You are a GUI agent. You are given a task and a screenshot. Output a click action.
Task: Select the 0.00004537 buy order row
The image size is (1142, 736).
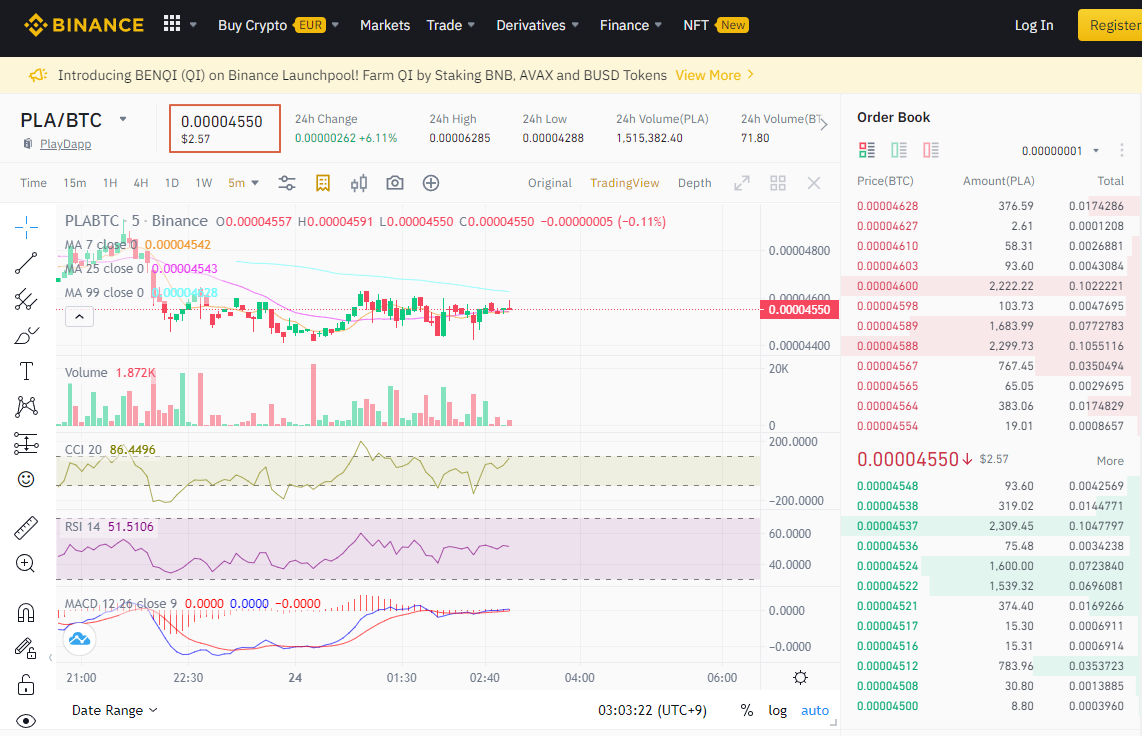(x=991, y=526)
